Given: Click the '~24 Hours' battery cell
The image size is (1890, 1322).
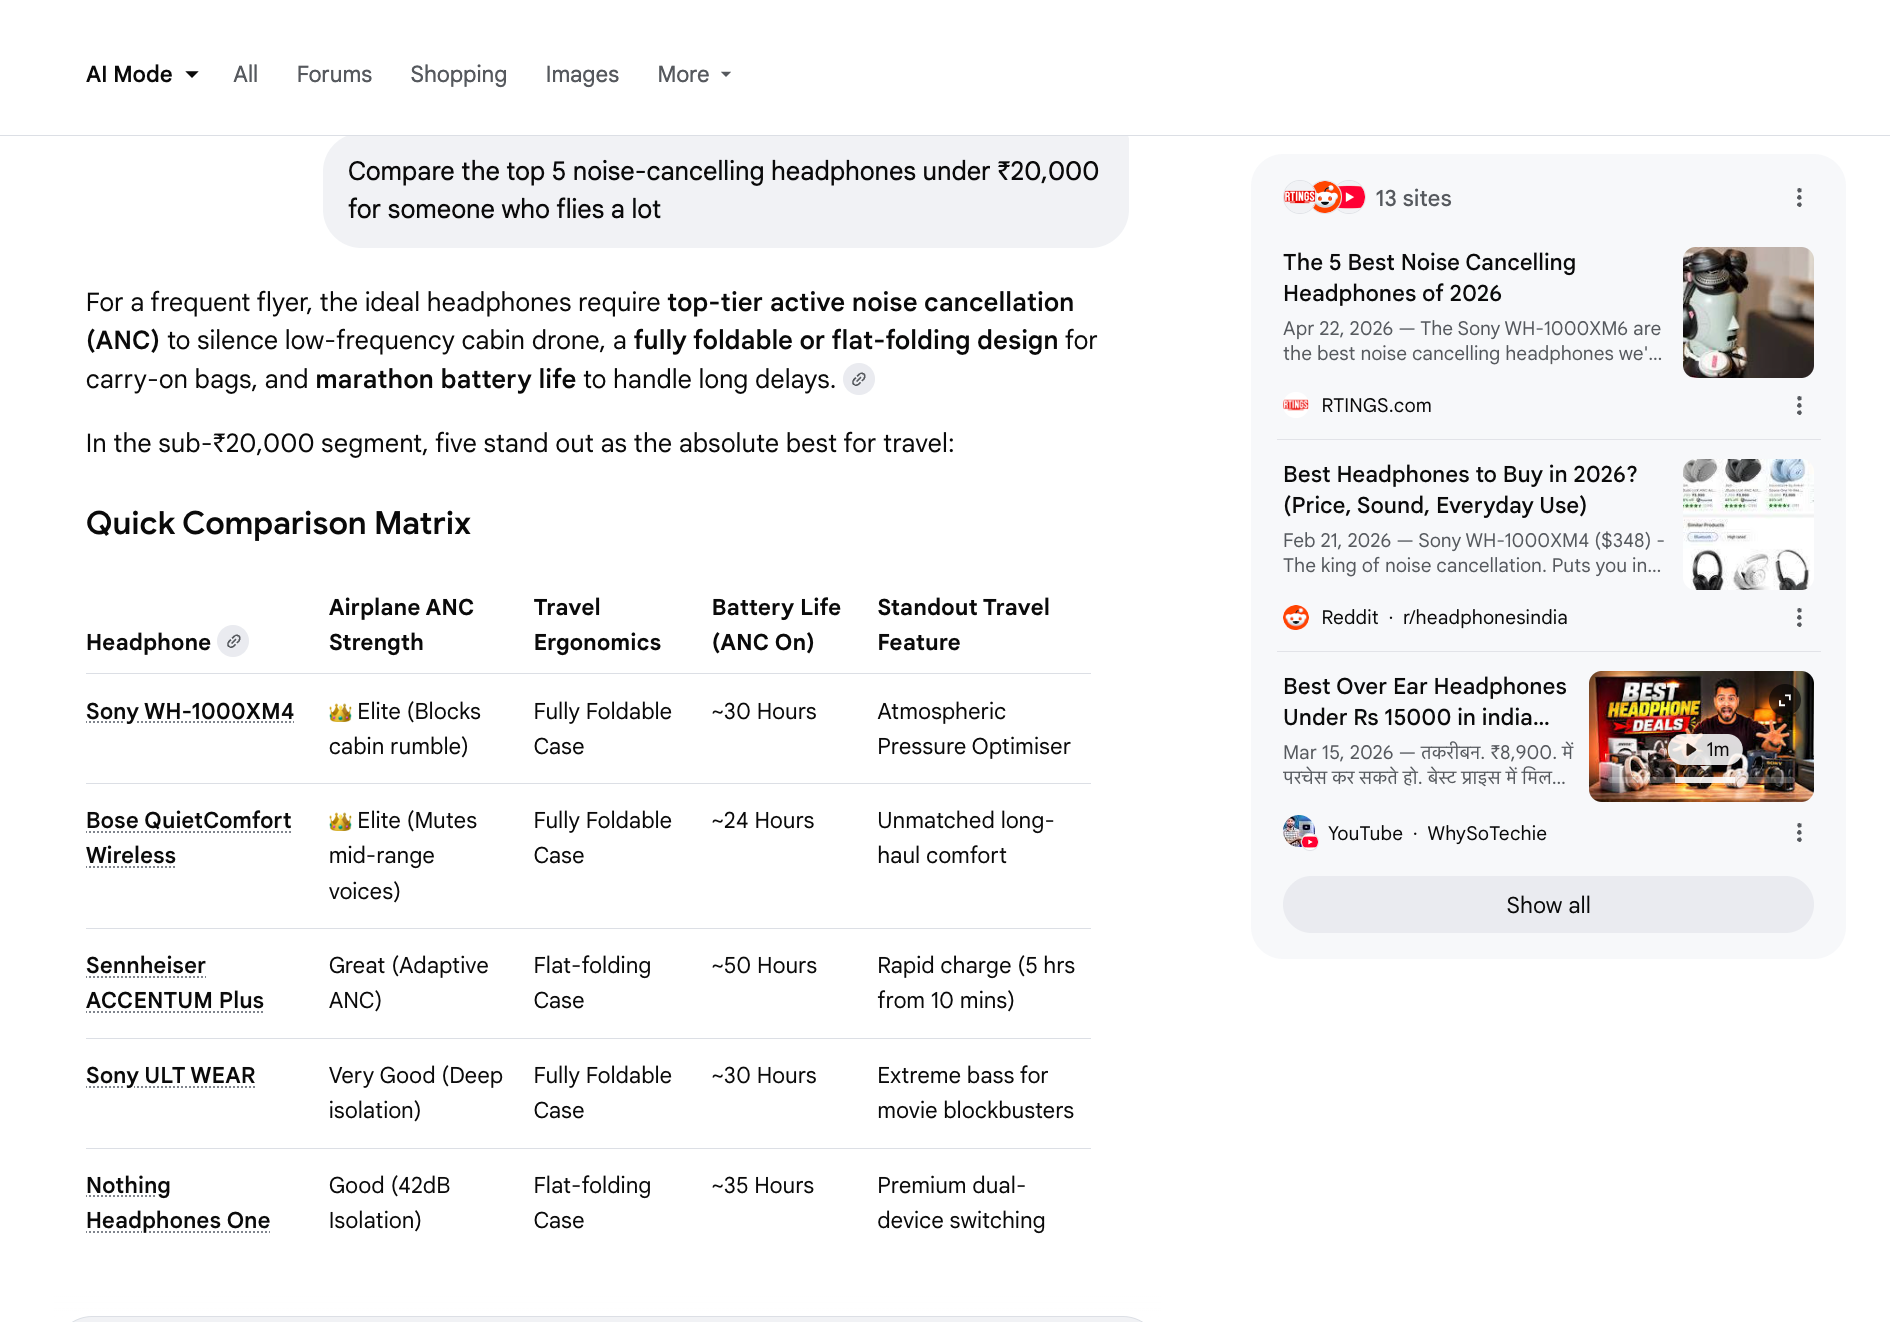Looking at the screenshot, I should pyautogui.click(x=763, y=820).
